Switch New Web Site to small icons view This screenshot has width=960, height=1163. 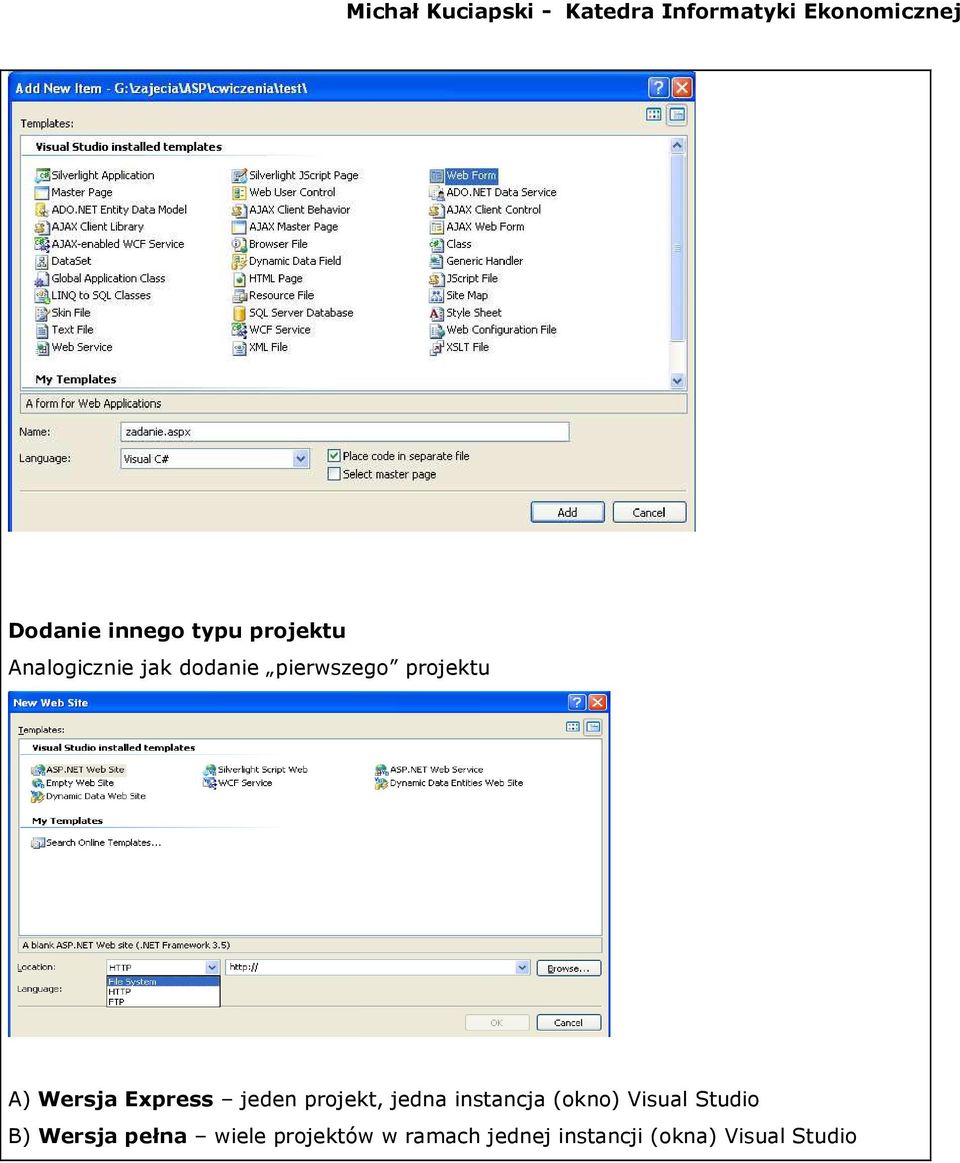pyautogui.click(x=593, y=727)
